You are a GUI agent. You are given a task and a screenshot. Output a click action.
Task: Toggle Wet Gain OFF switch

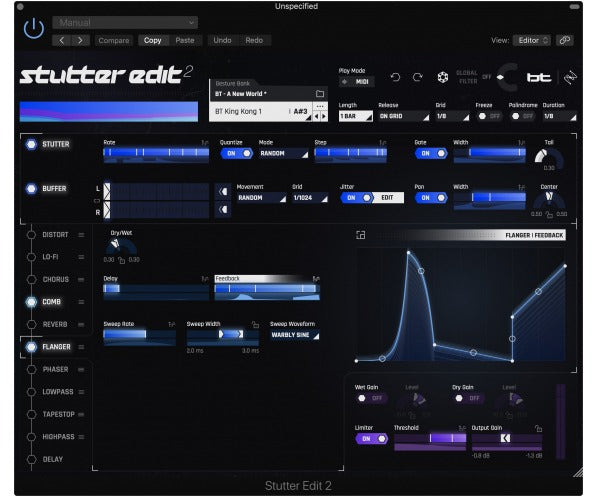[x=371, y=398]
